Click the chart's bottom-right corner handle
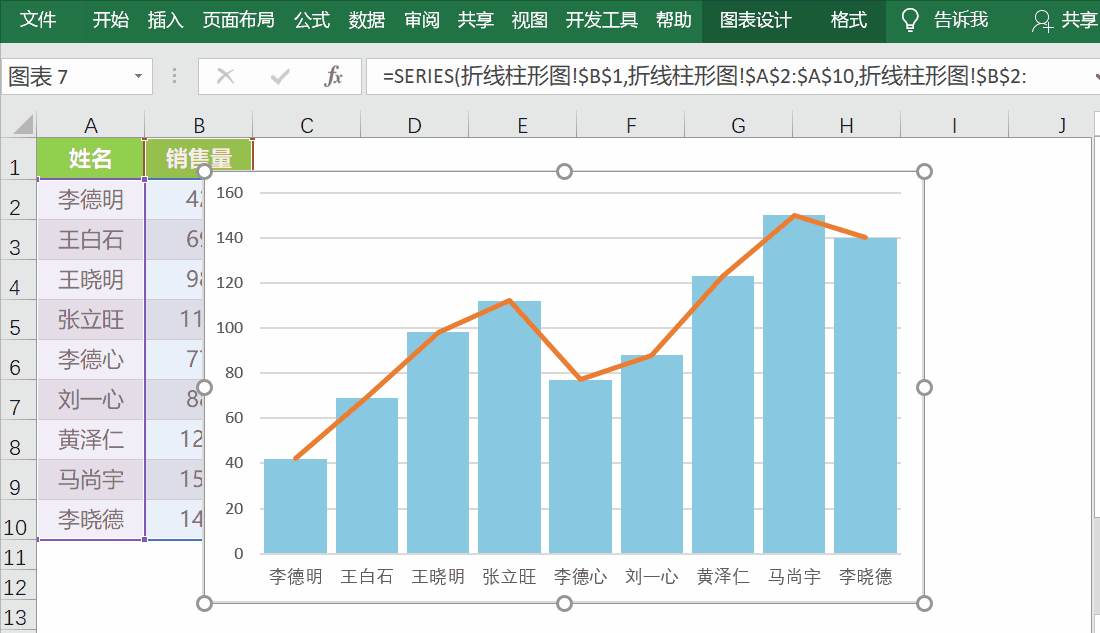This screenshot has width=1100, height=633. [925, 604]
